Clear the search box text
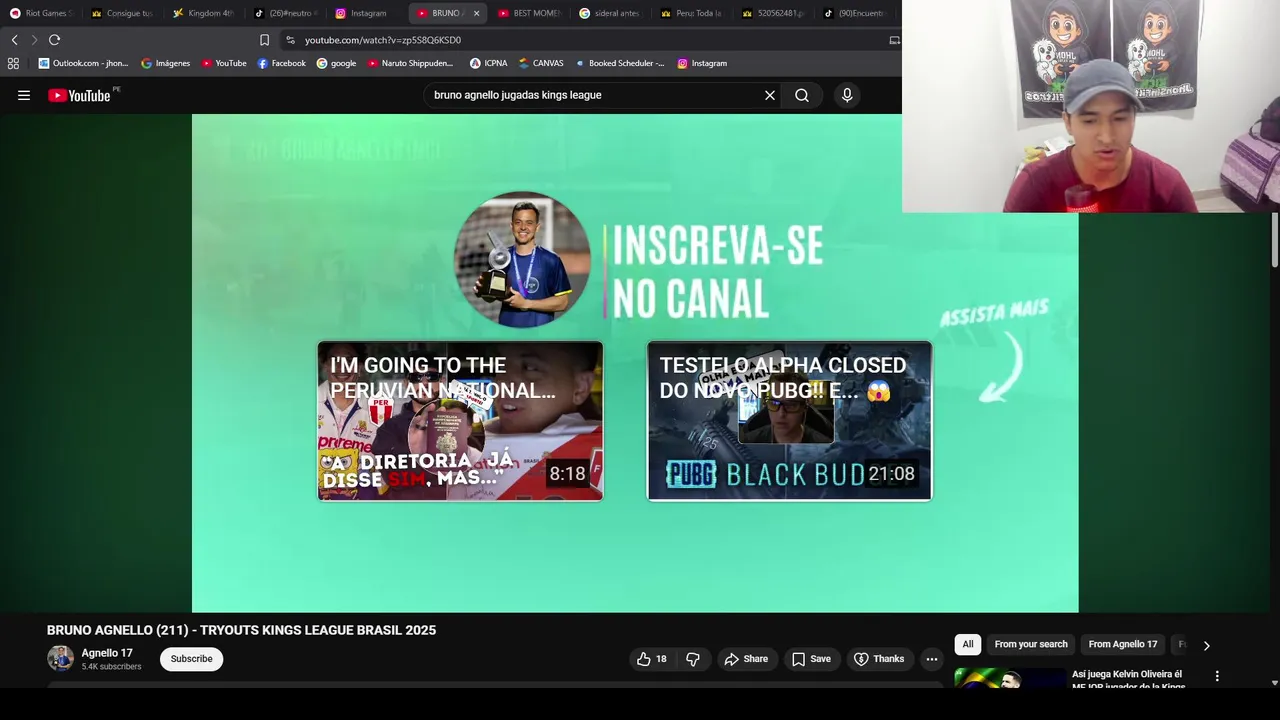The image size is (1280, 720). pos(770,95)
